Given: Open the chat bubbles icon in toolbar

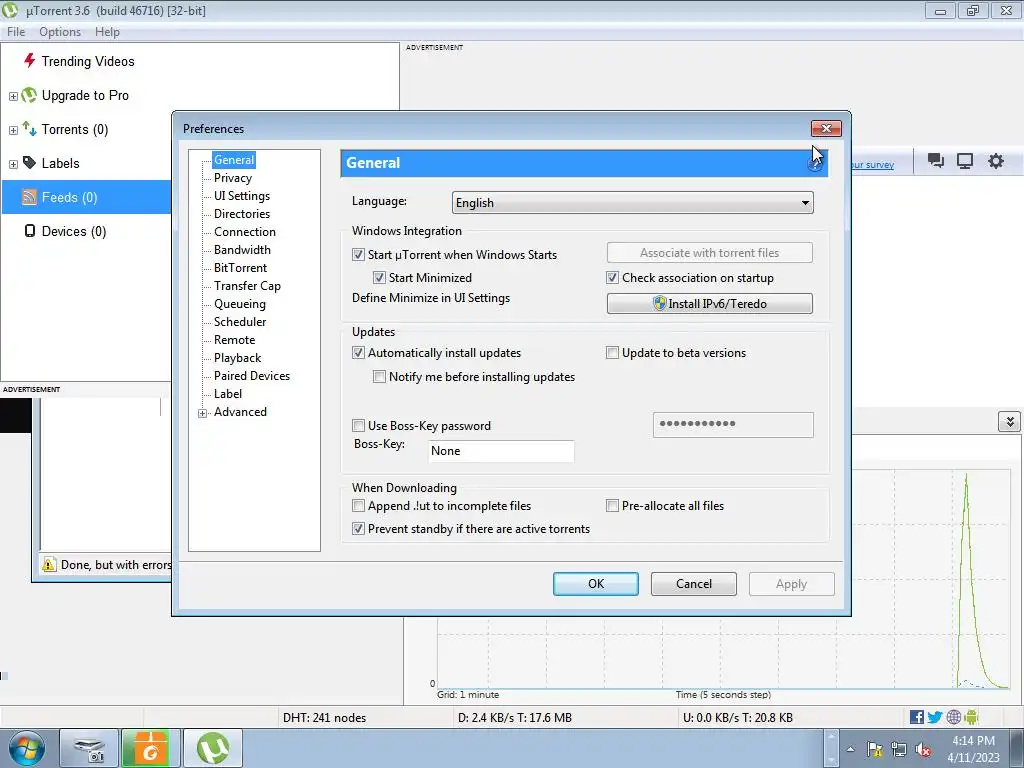Looking at the screenshot, I should tap(936, 161).
